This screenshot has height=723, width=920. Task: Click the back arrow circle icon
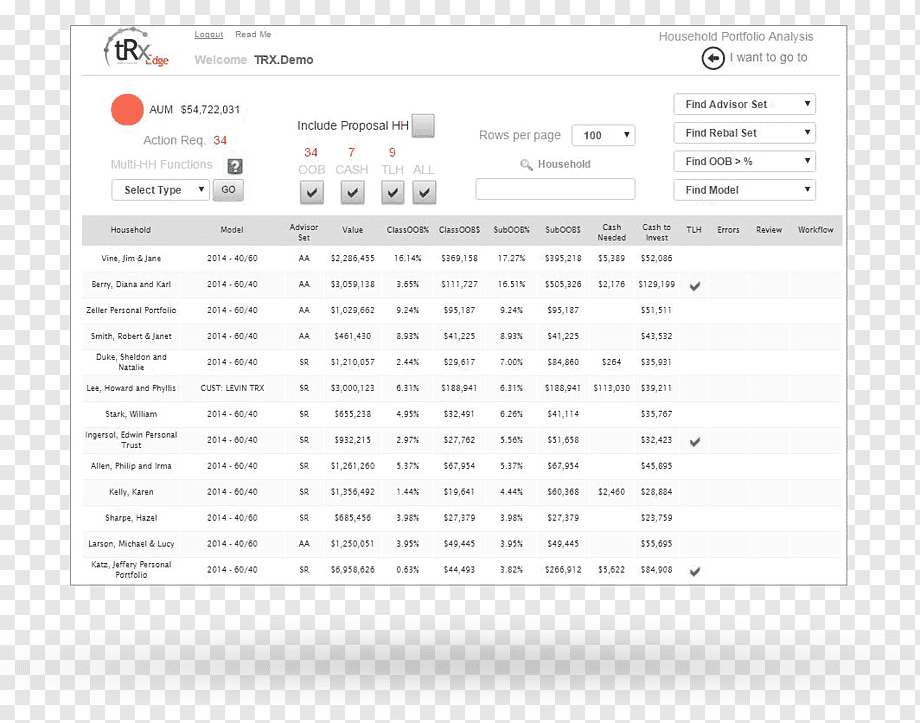[713, 58]
